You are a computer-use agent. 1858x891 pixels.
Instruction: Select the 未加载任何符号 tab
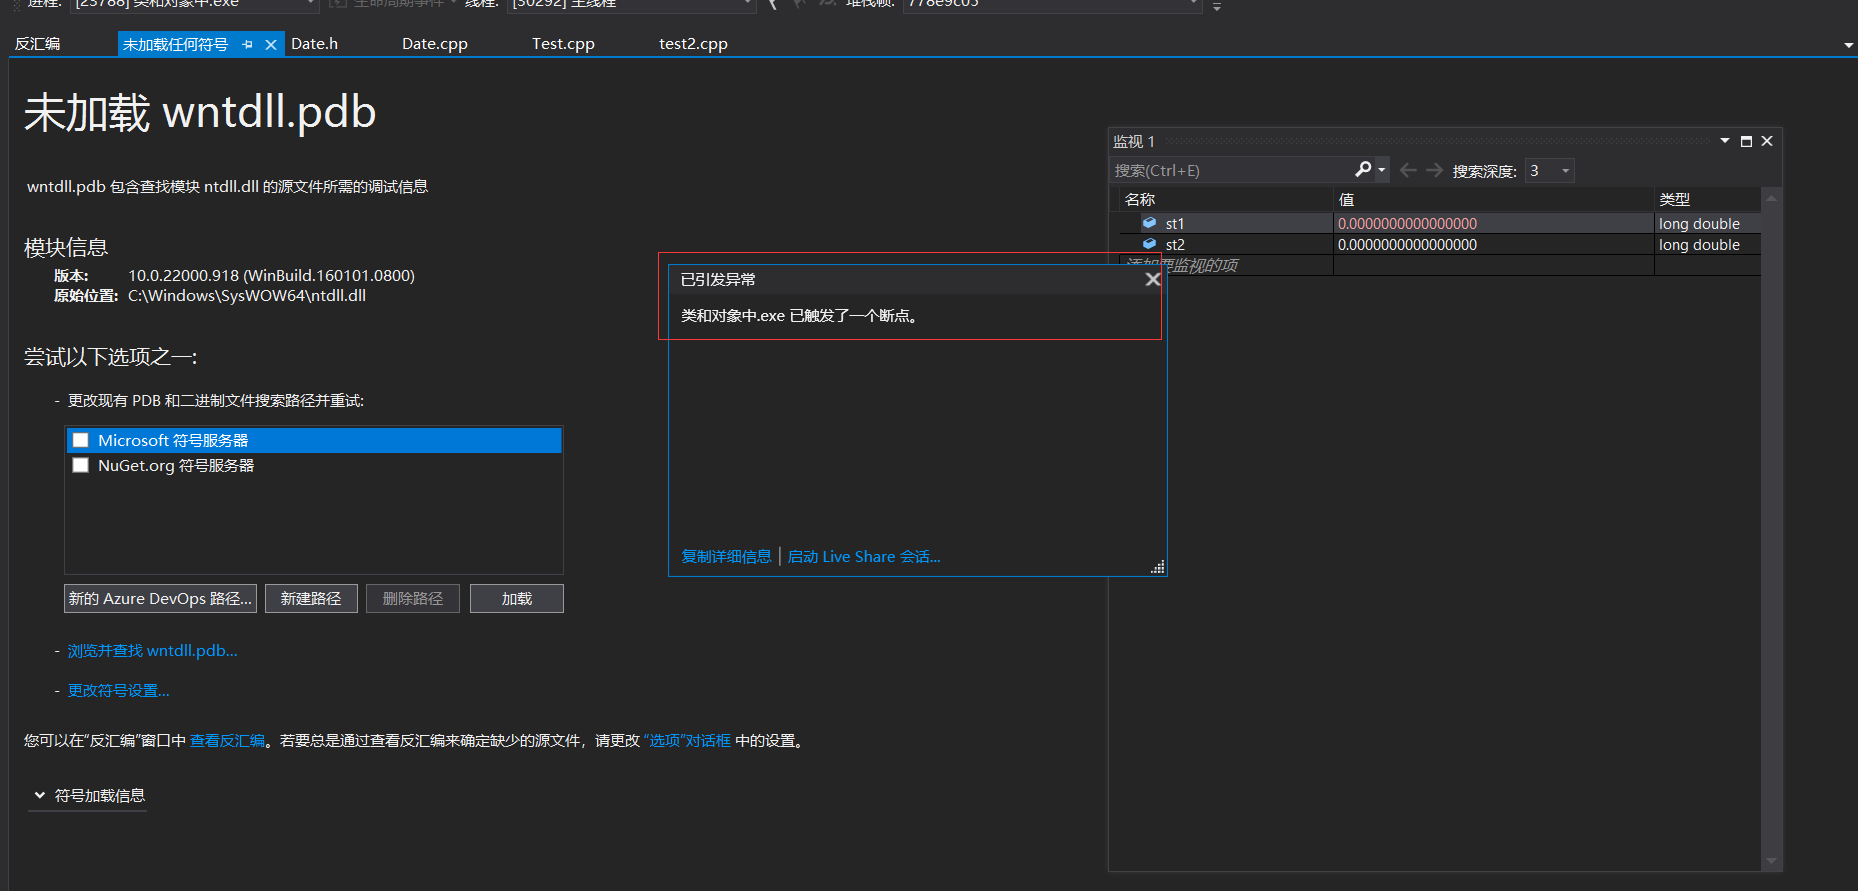point(175,44)
